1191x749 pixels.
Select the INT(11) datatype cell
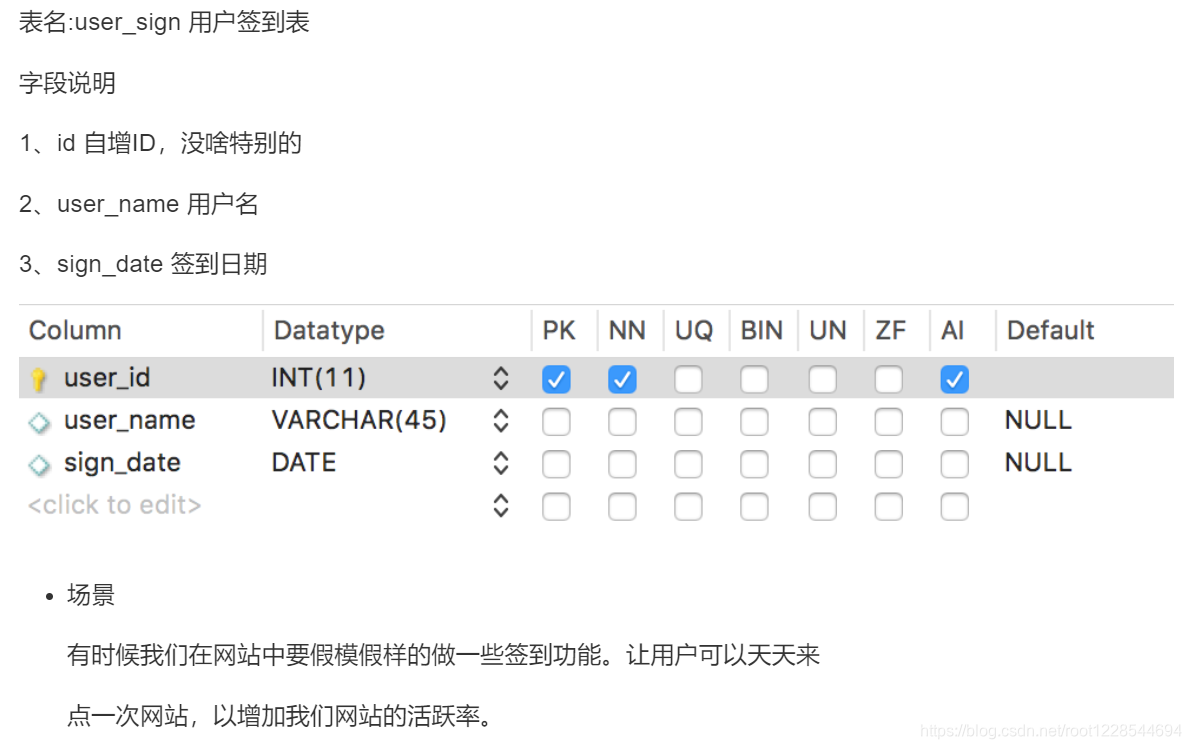[x=319, y=378]
